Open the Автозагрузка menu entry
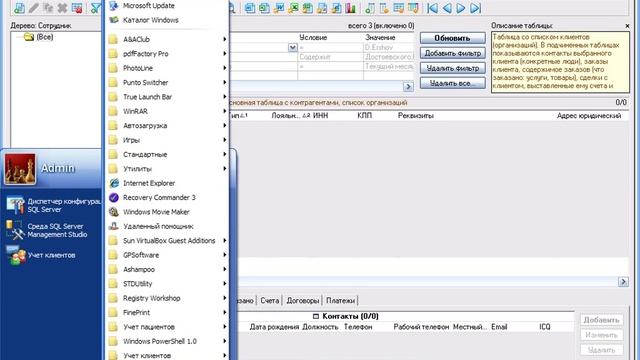 click(x=167, y=126)
